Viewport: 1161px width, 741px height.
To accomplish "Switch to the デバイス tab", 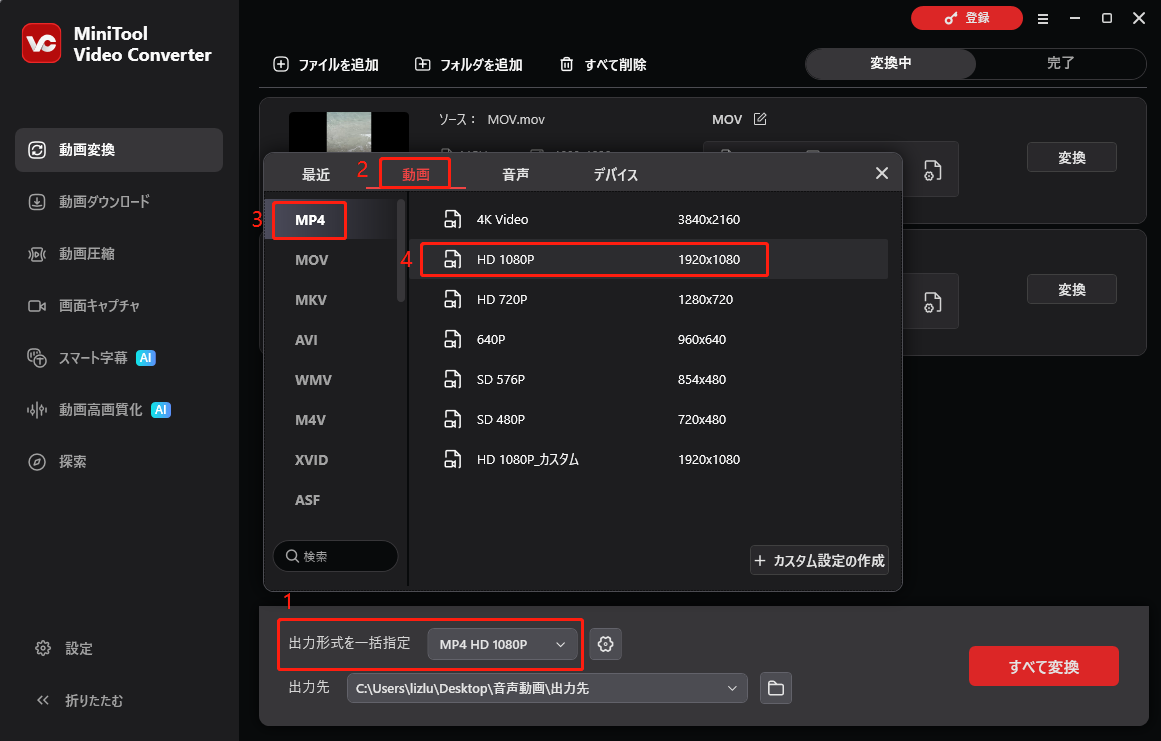I will [615, 175].
